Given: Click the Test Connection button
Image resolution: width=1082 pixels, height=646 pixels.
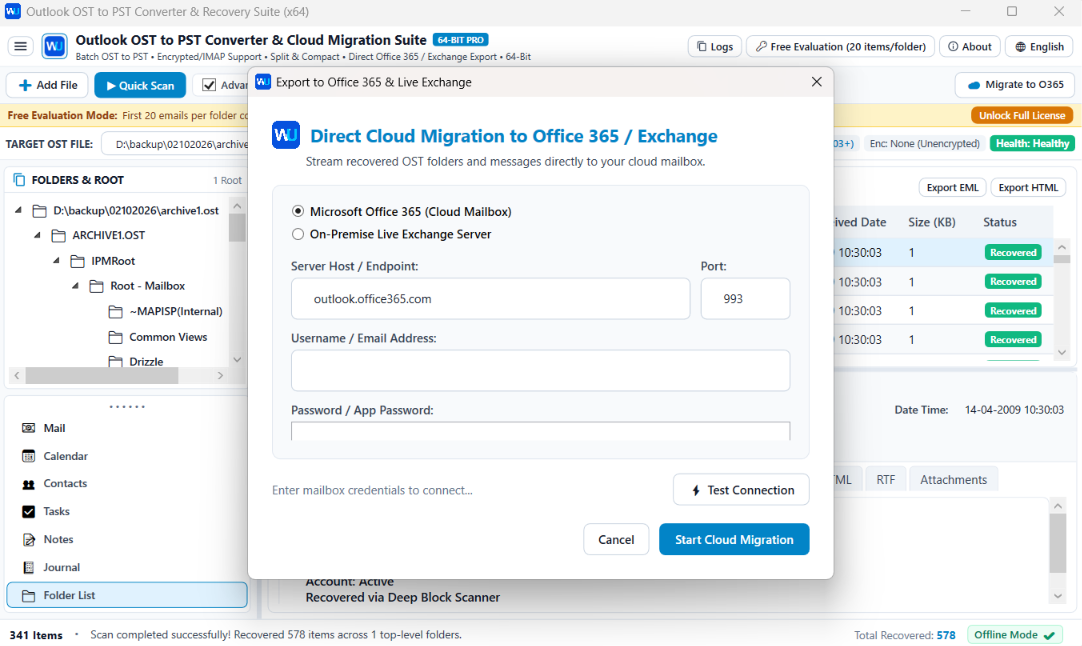Looking at the screenshot, I should (741, 490).
